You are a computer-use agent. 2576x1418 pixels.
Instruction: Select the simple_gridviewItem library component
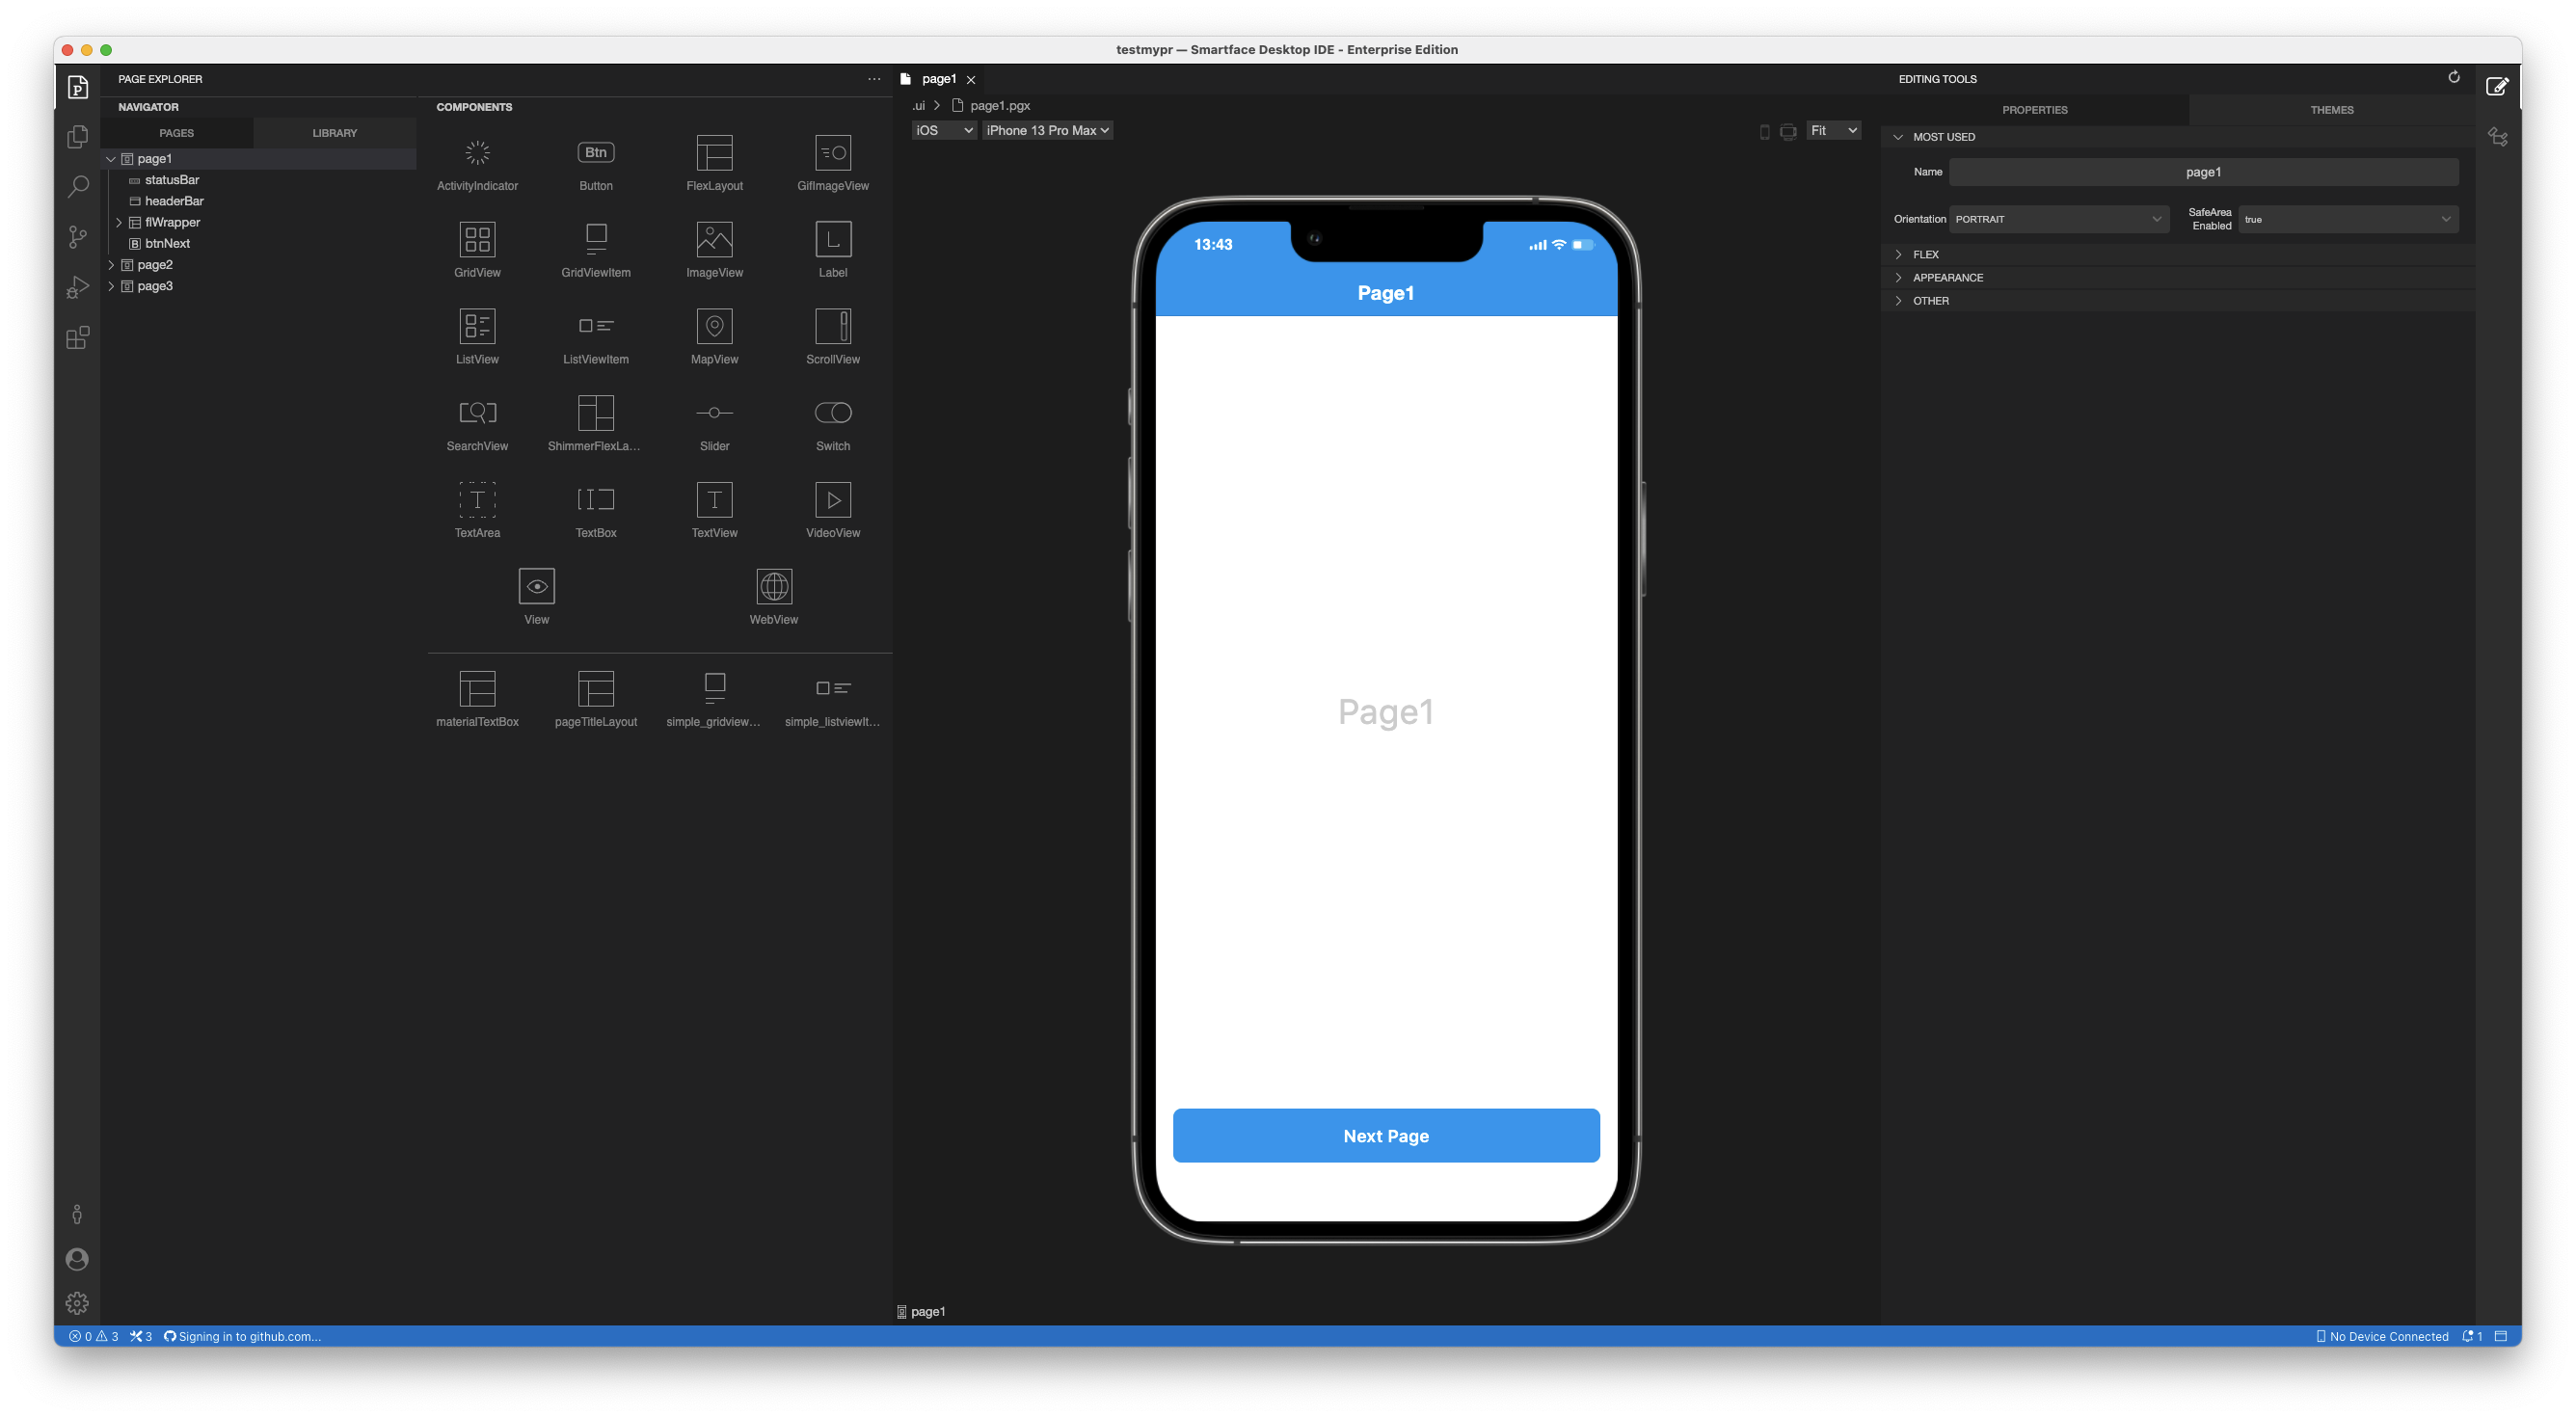[x=714, y=699]
